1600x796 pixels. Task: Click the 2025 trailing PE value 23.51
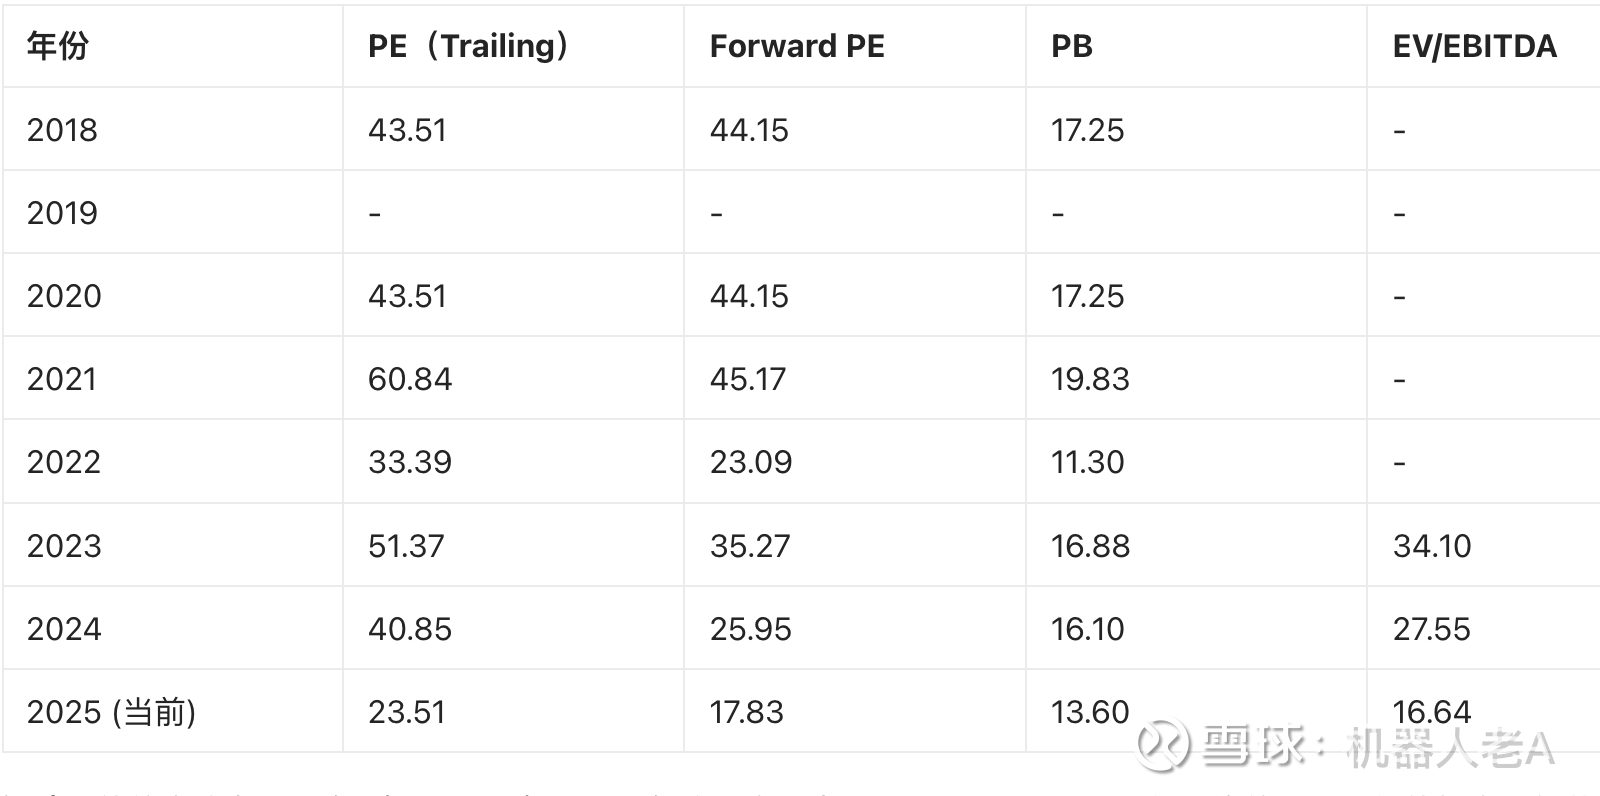(x=406, y=712)
